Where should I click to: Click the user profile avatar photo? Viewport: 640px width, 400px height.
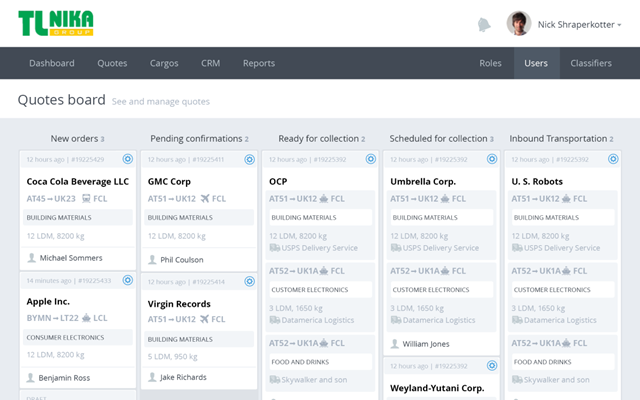click(519, 23)
